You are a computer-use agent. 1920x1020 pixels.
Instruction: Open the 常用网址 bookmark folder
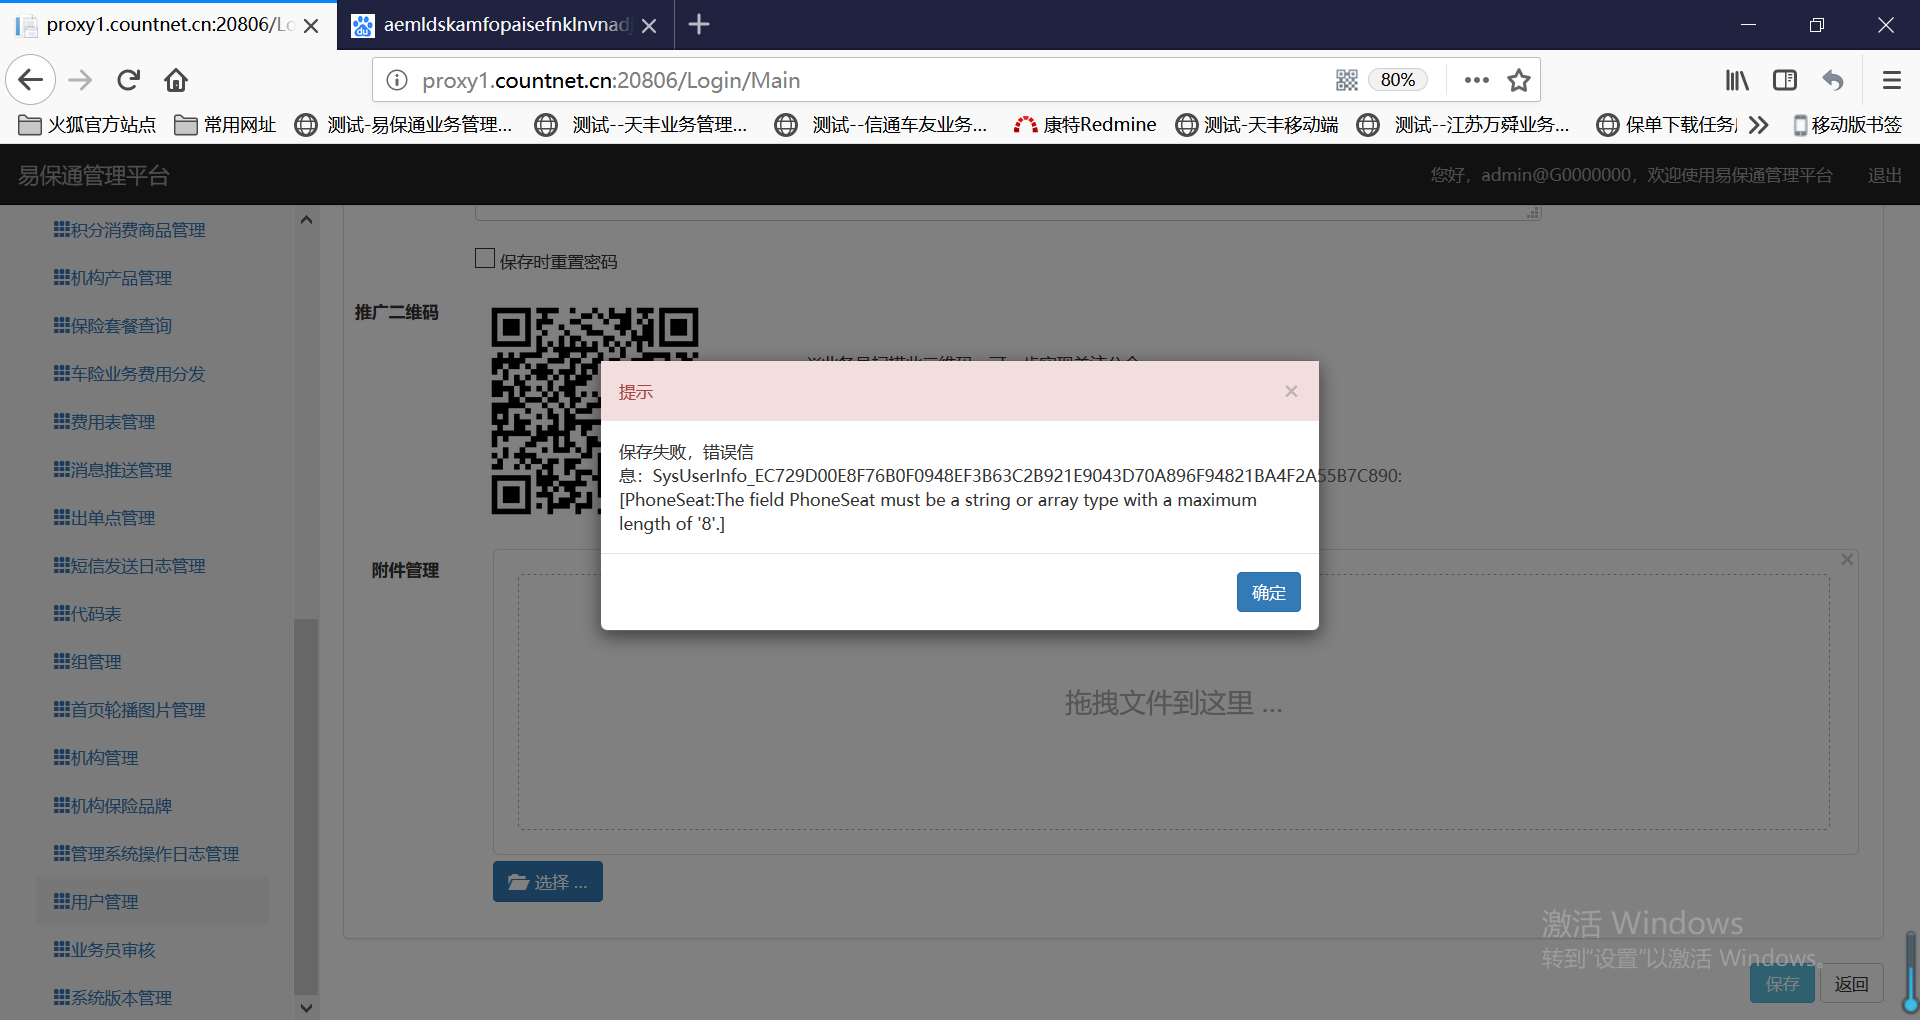225,124
